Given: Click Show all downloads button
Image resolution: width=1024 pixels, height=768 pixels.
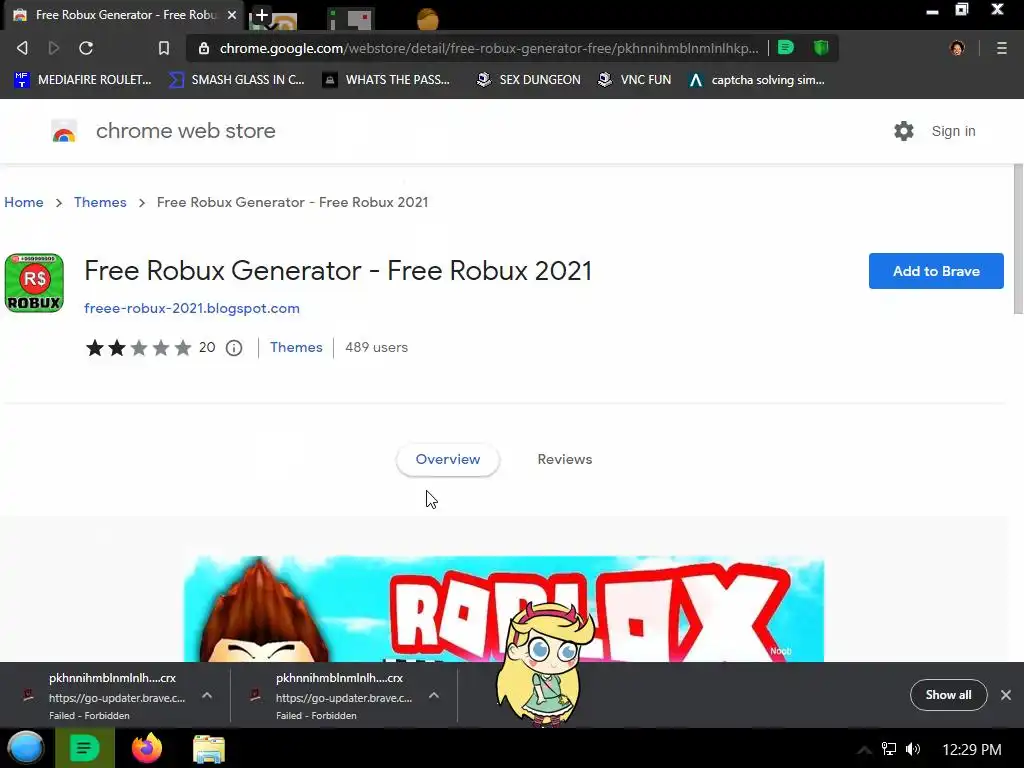Looking at the screenshot, I should pyautogui.click(x=948, y=695).
